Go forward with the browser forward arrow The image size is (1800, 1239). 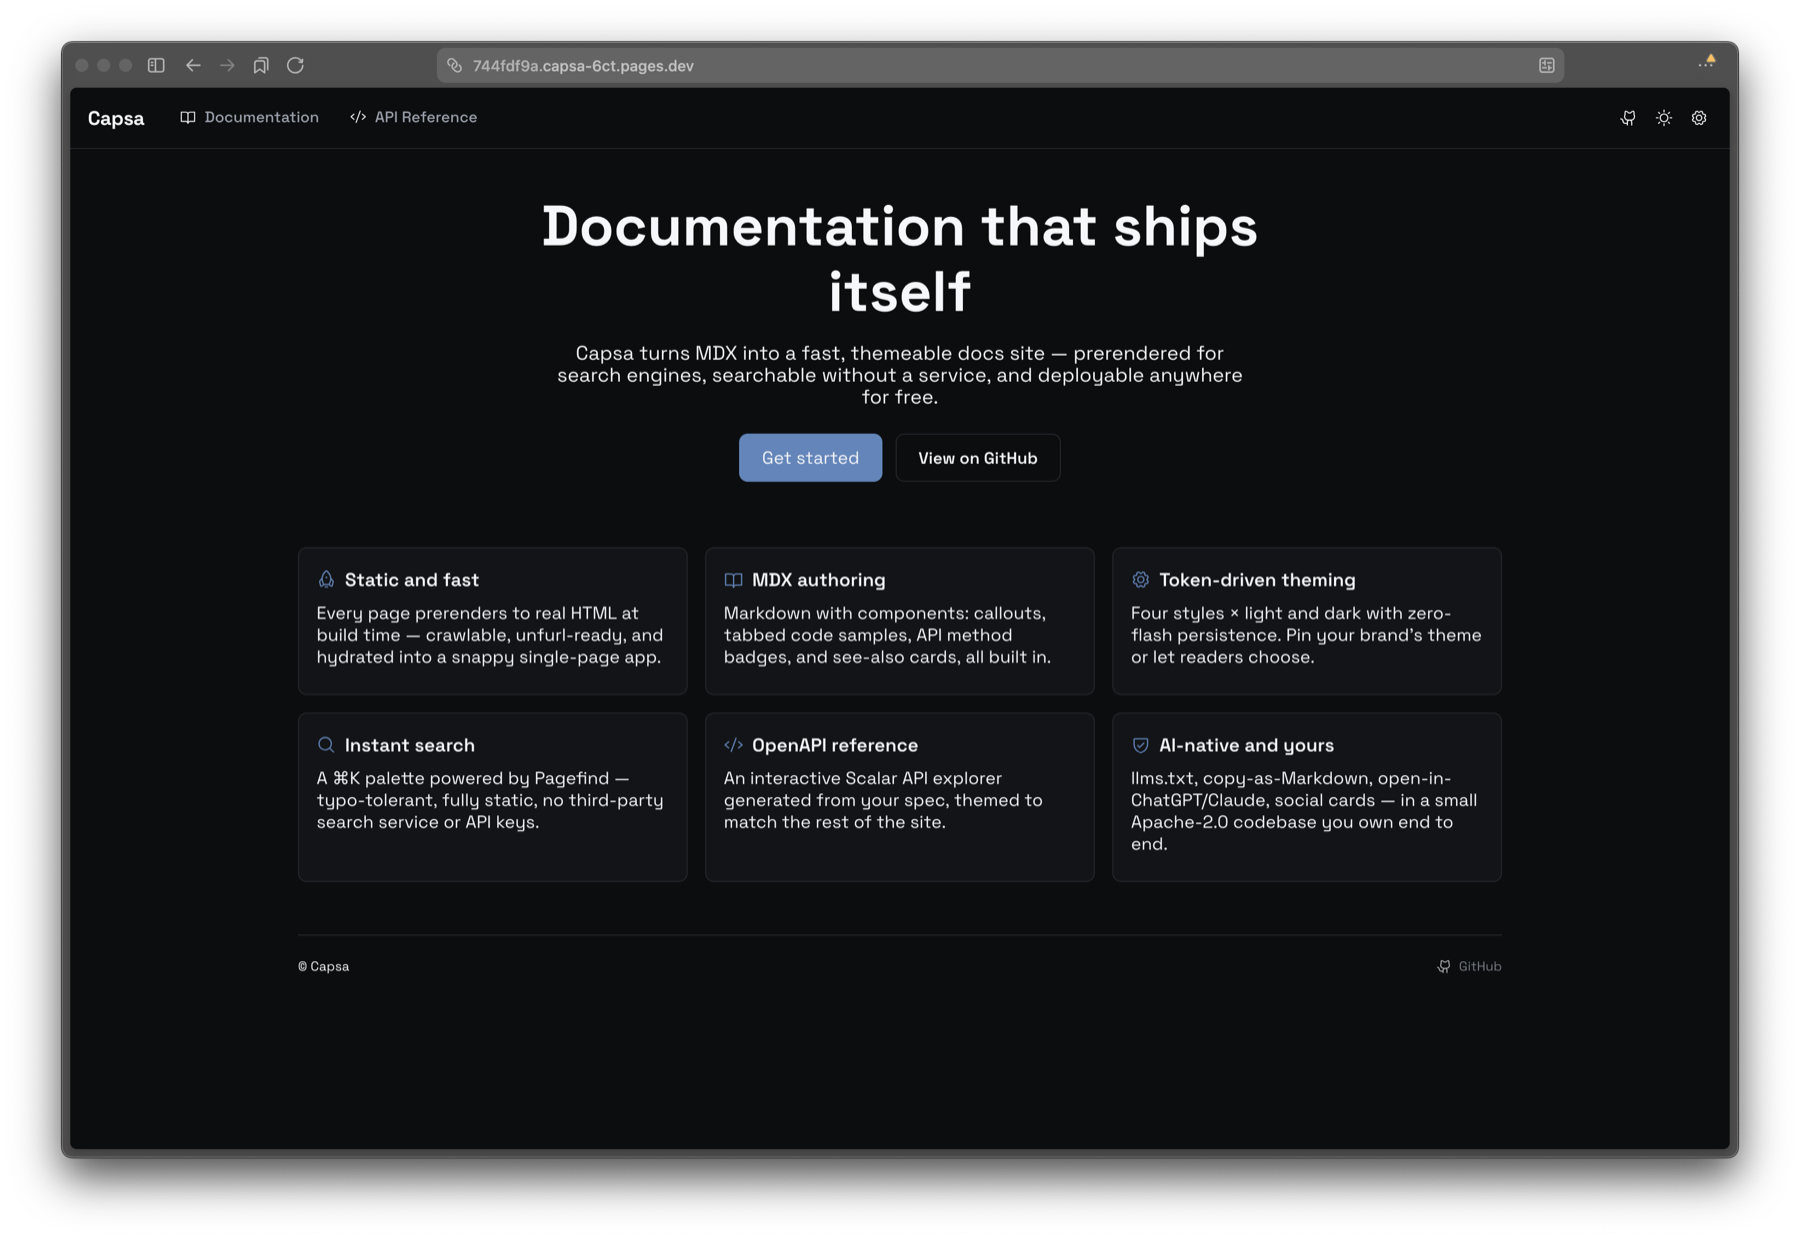(227, 65)
